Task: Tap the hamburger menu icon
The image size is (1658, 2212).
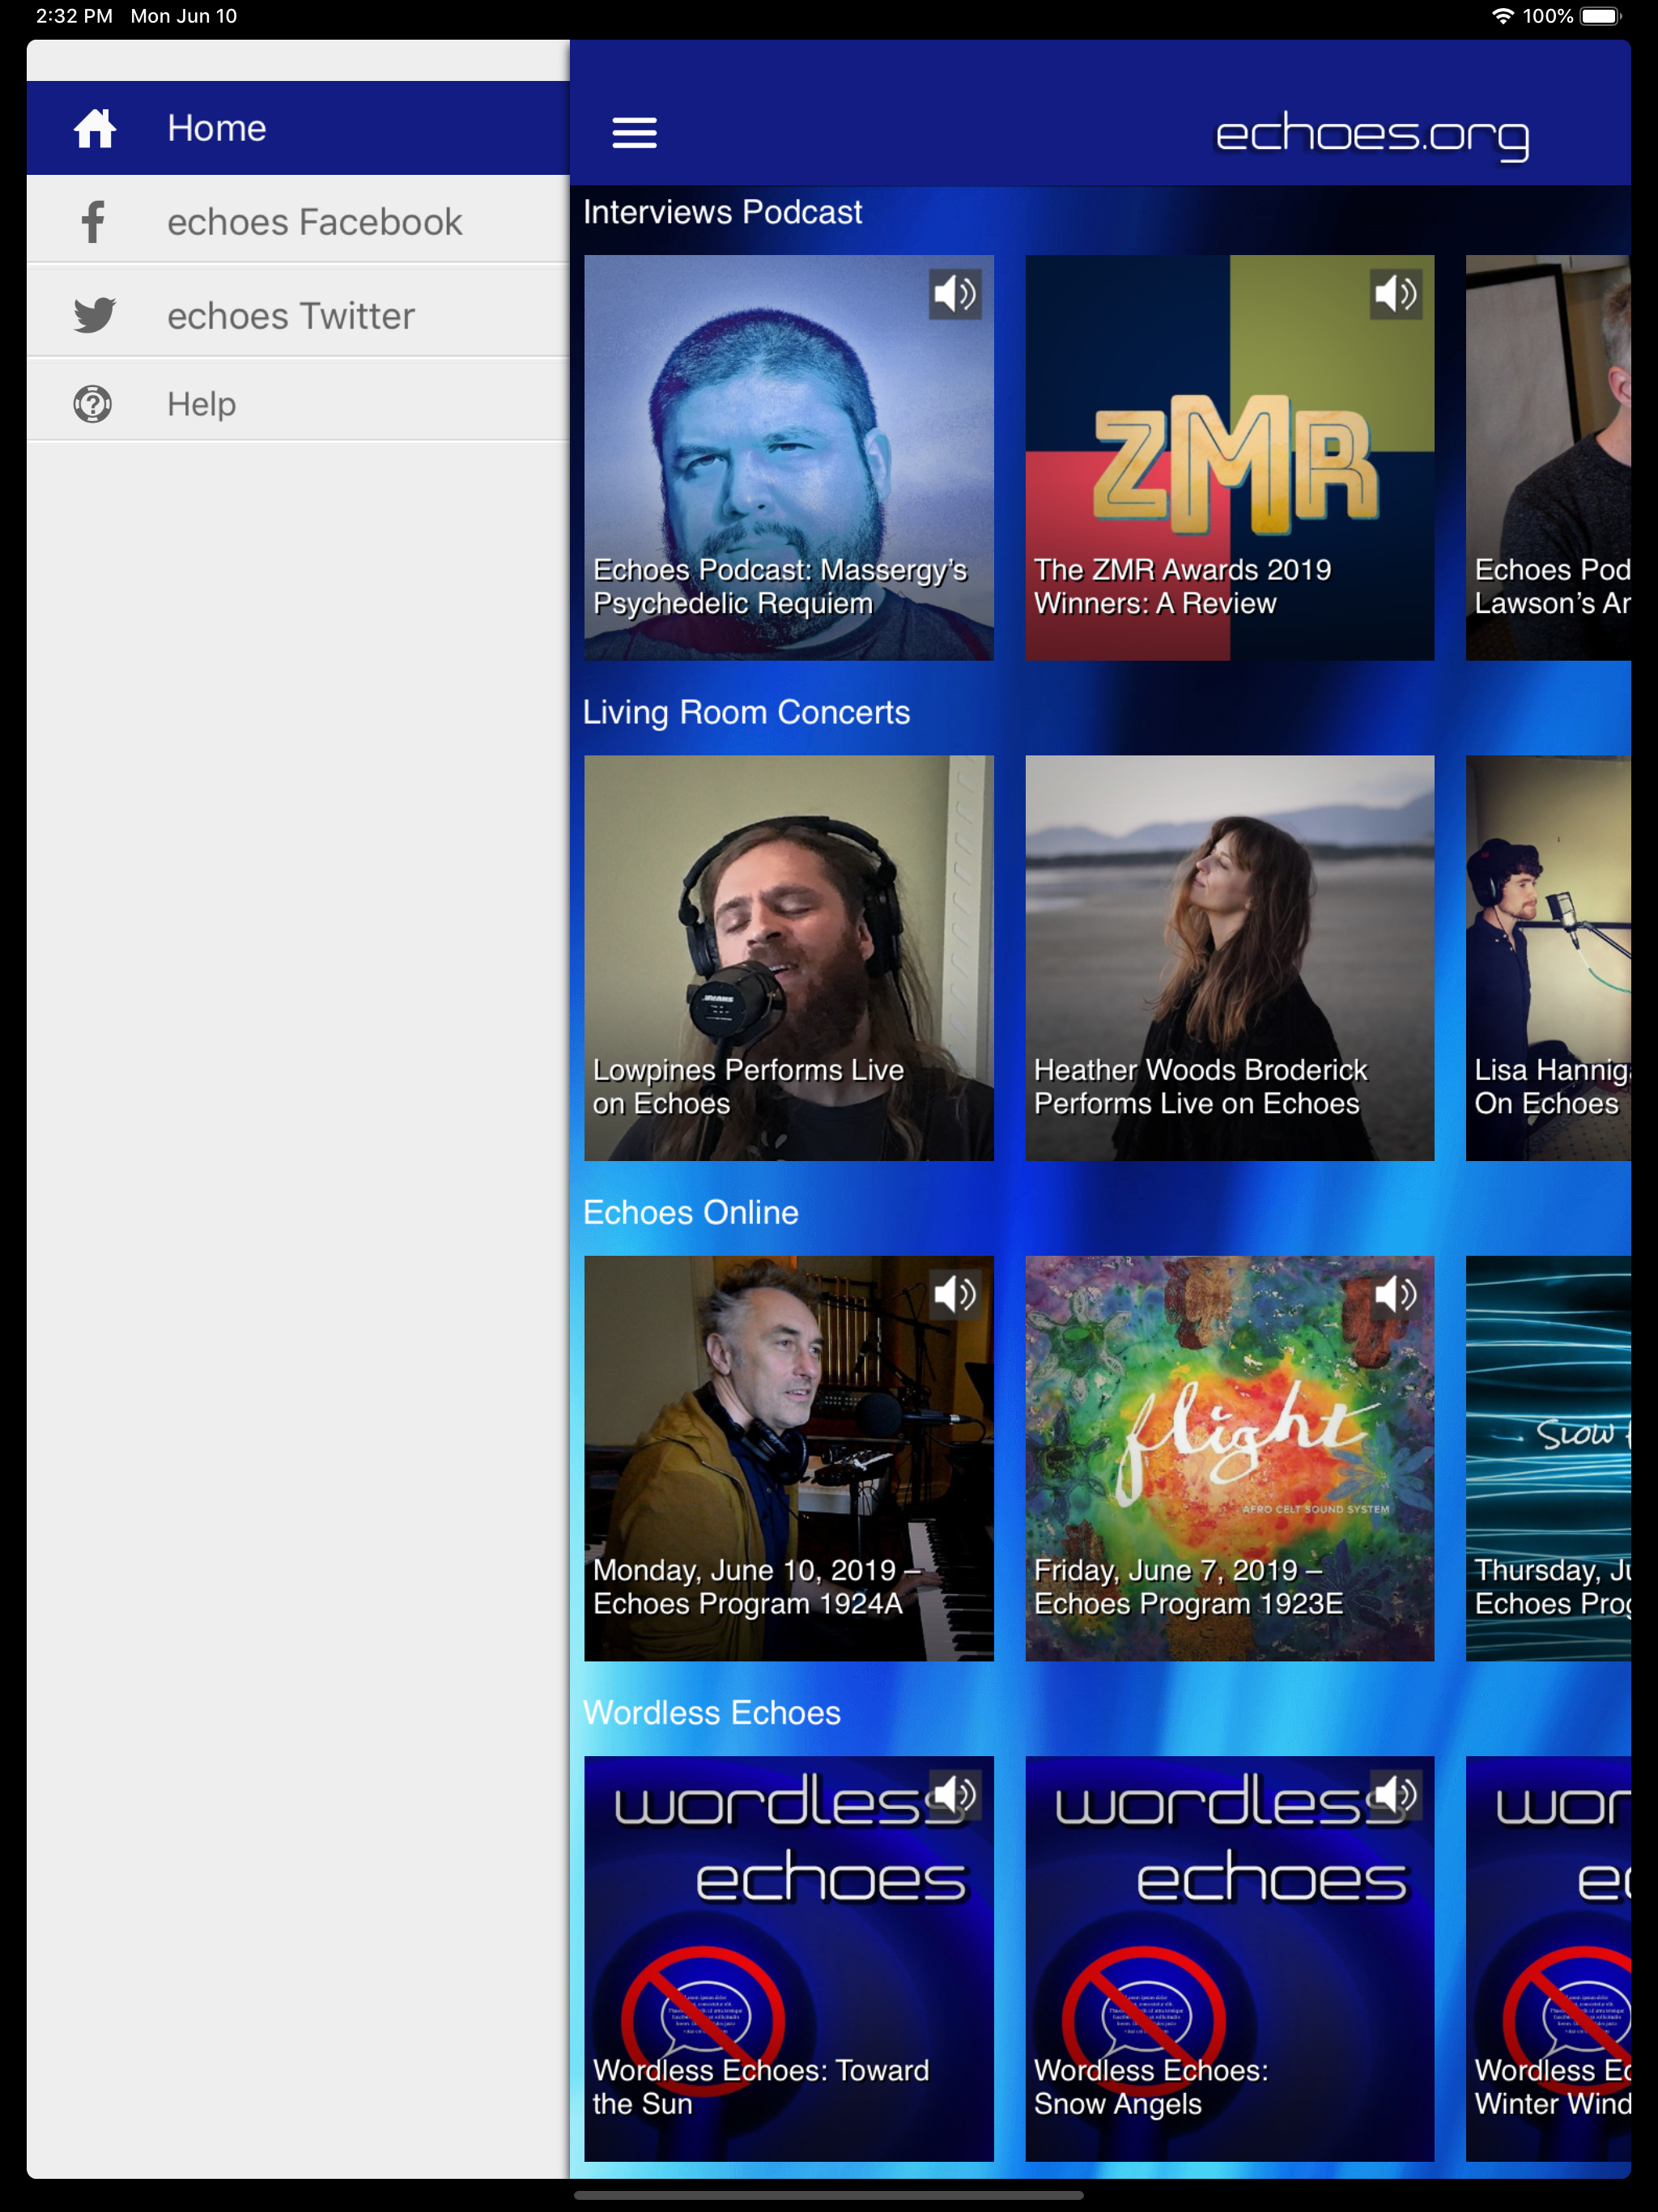Action: click(634, 132)
